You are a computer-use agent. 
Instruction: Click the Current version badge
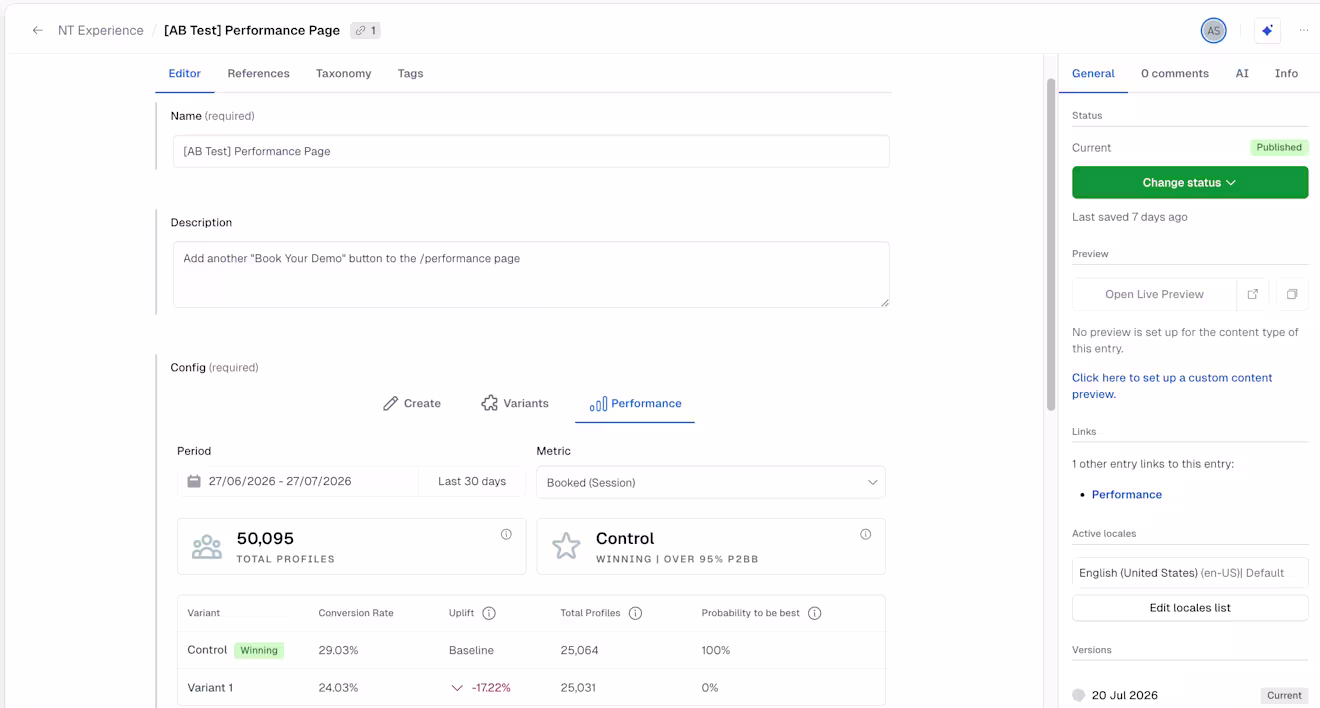[1284, 695]
